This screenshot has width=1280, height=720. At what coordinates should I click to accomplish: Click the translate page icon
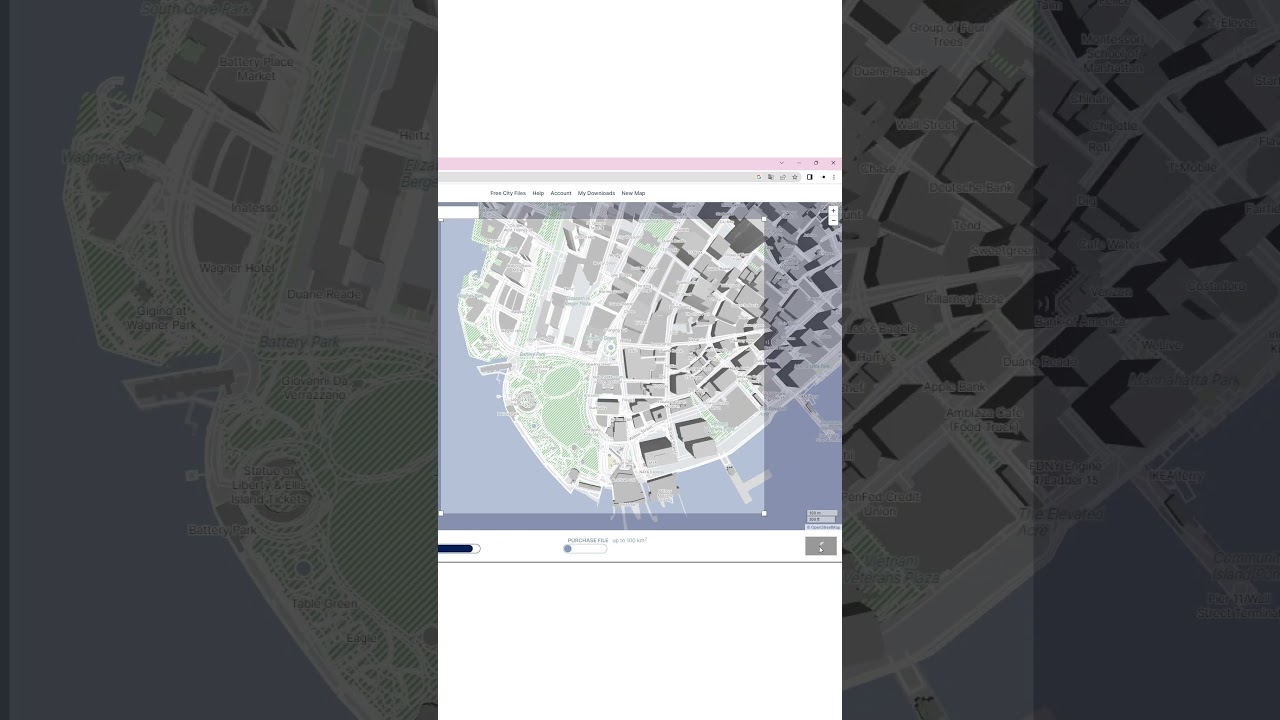[x=771, y=177]
